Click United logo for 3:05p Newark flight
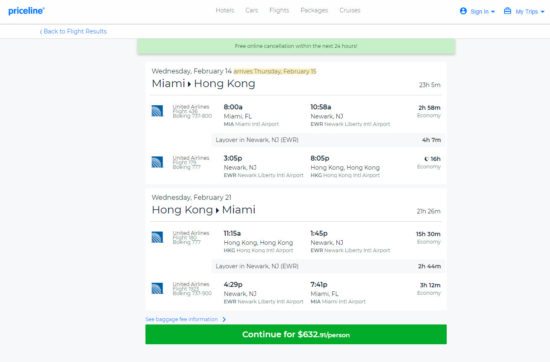This screenshot has height=362, width=550. tap(157, 162)
